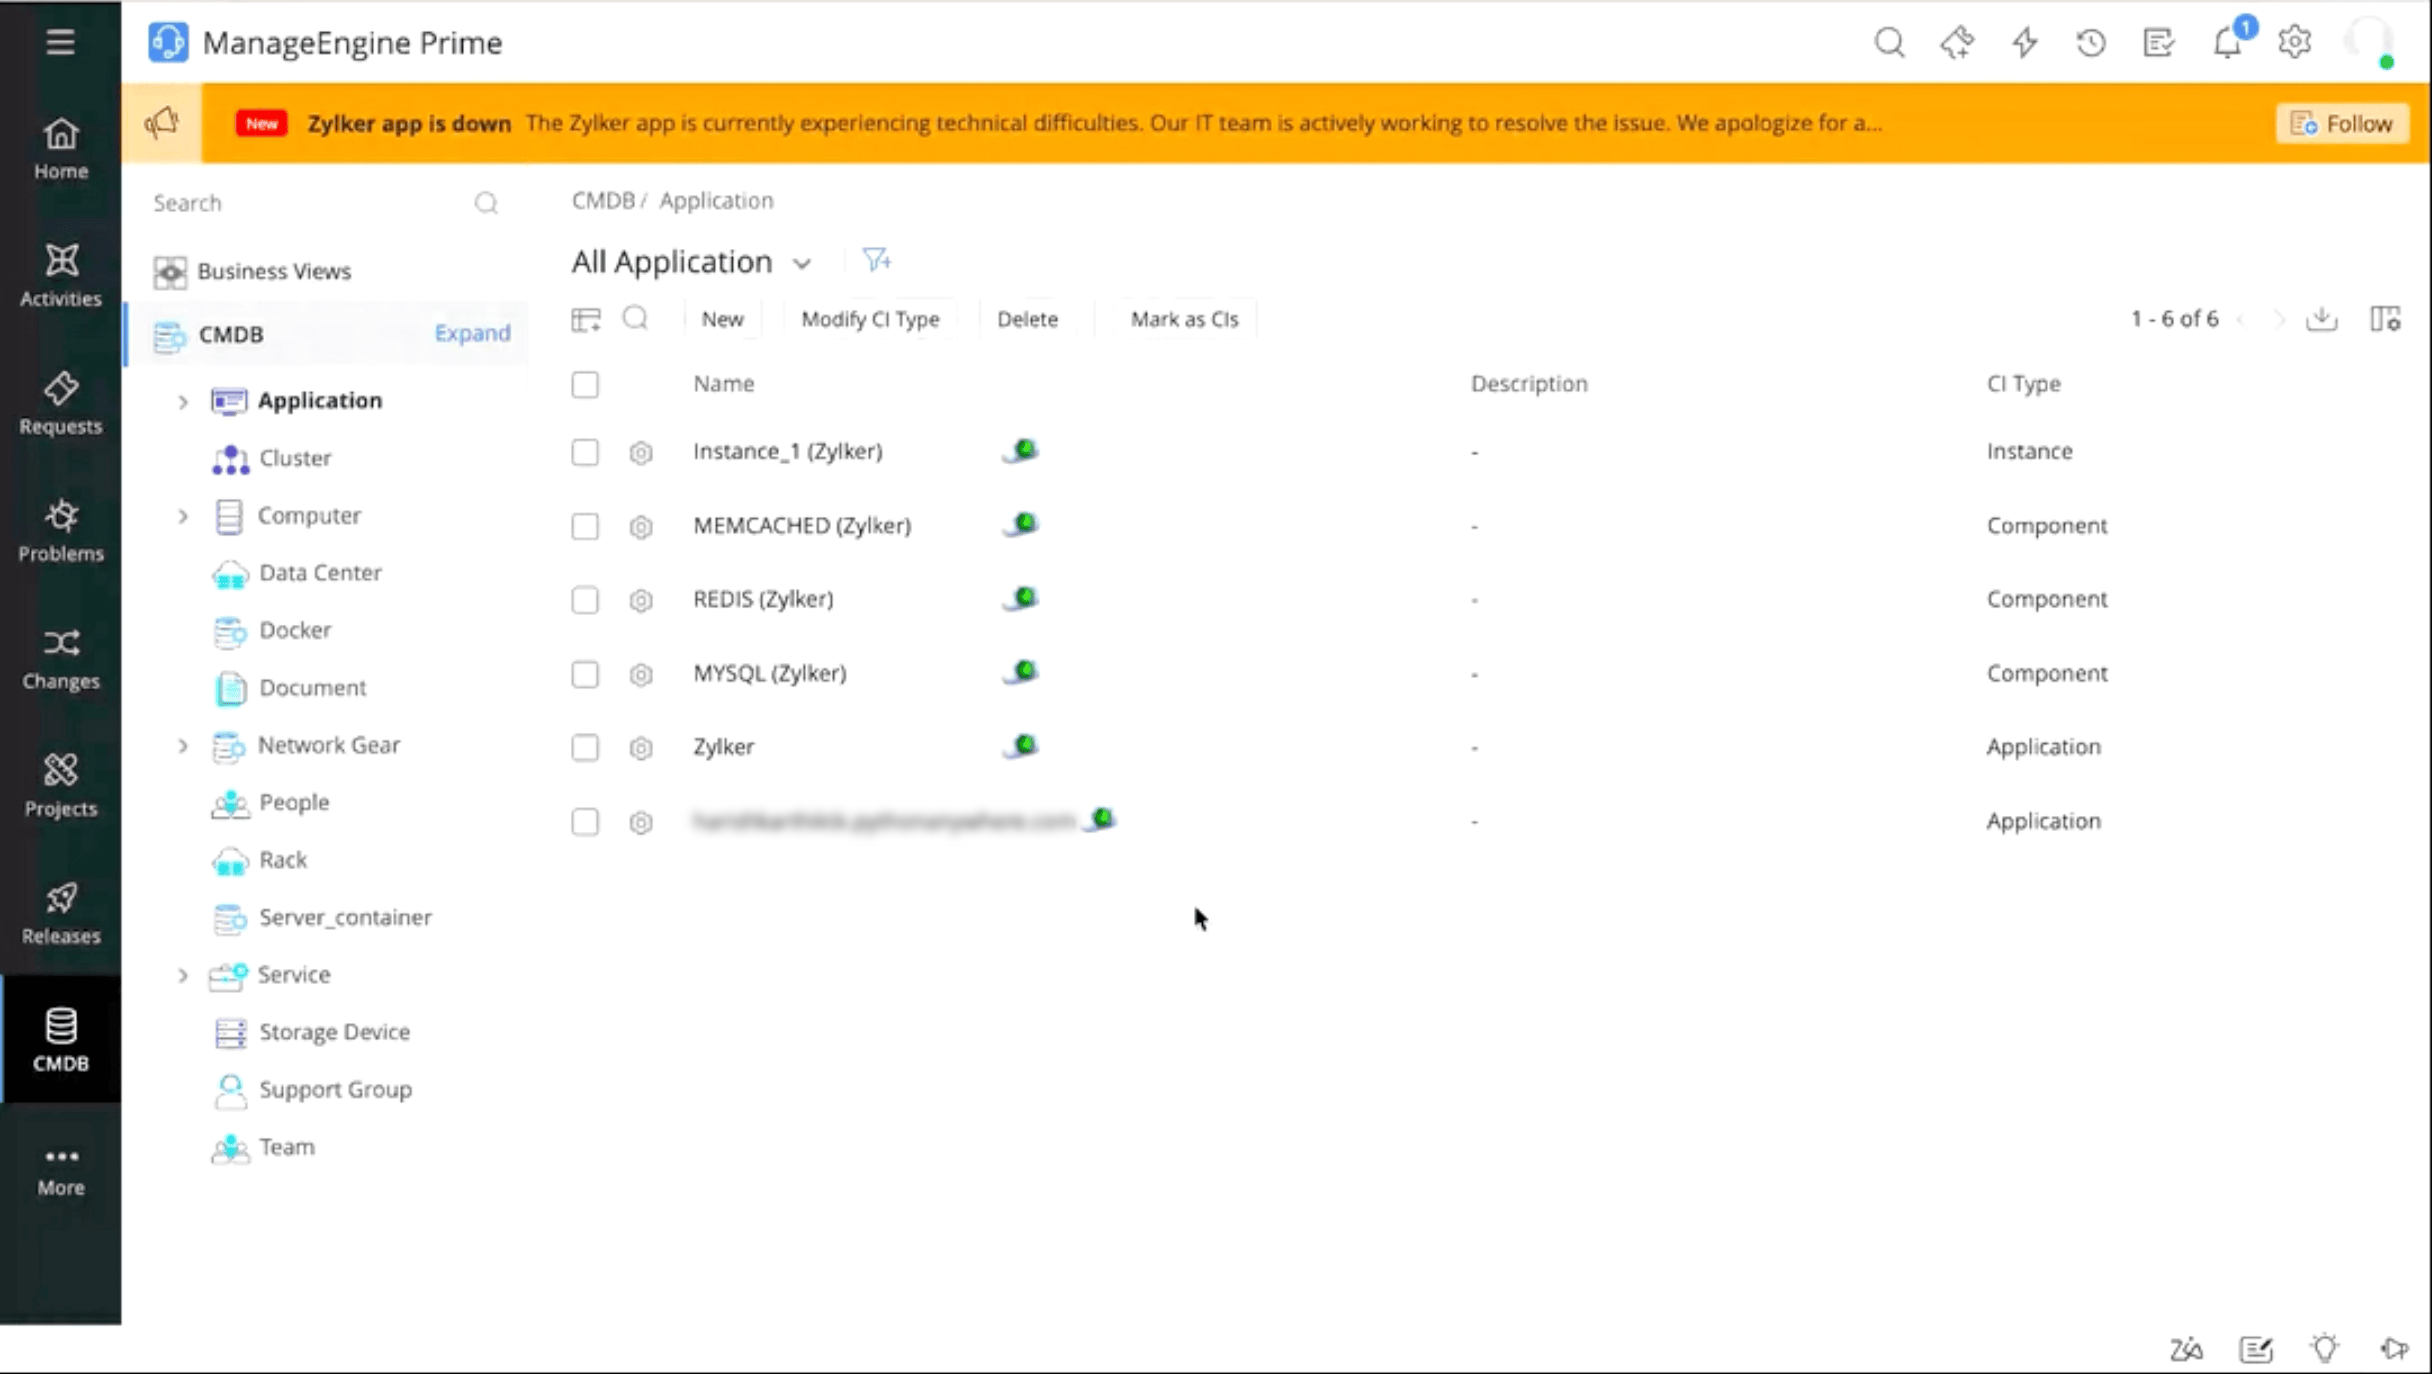Select the checkbox for REDIS (Zylker)
Image resolution: width=2432 pixels, height=1374 pixels.
point(585,601)
